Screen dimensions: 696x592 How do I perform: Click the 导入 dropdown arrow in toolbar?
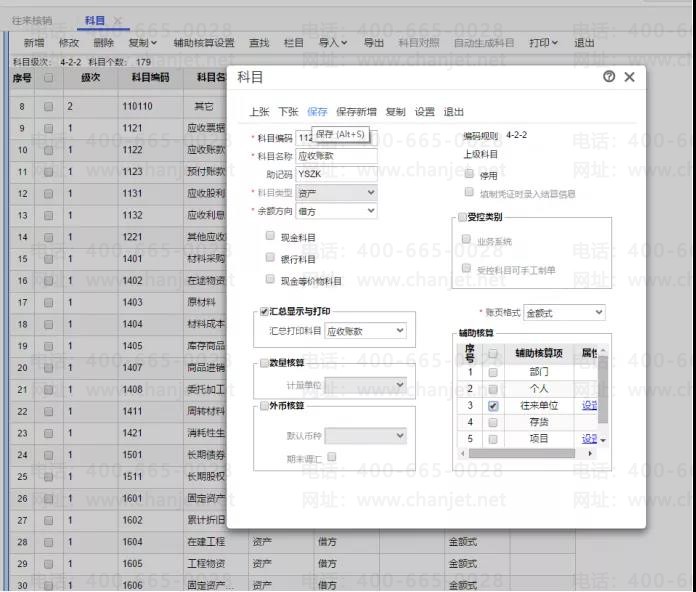[344, 43]
